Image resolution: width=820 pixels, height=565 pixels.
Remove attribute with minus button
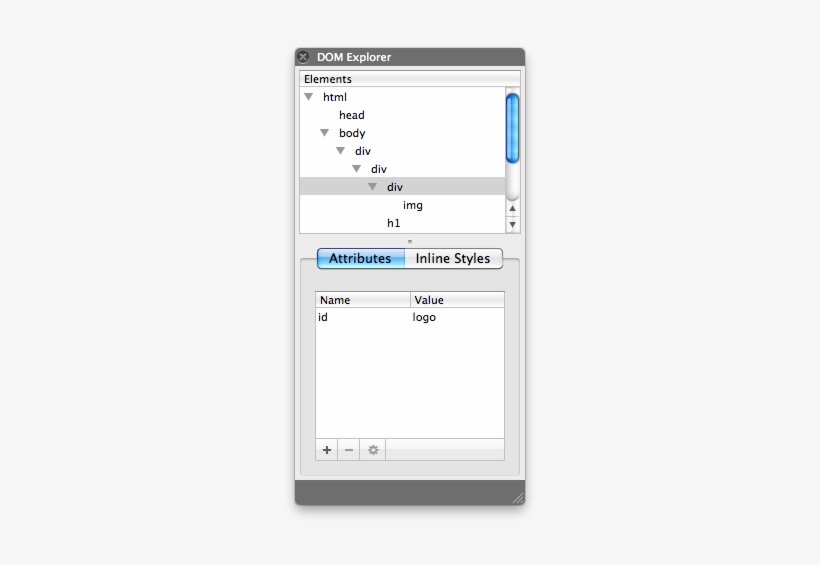[349, 450]
